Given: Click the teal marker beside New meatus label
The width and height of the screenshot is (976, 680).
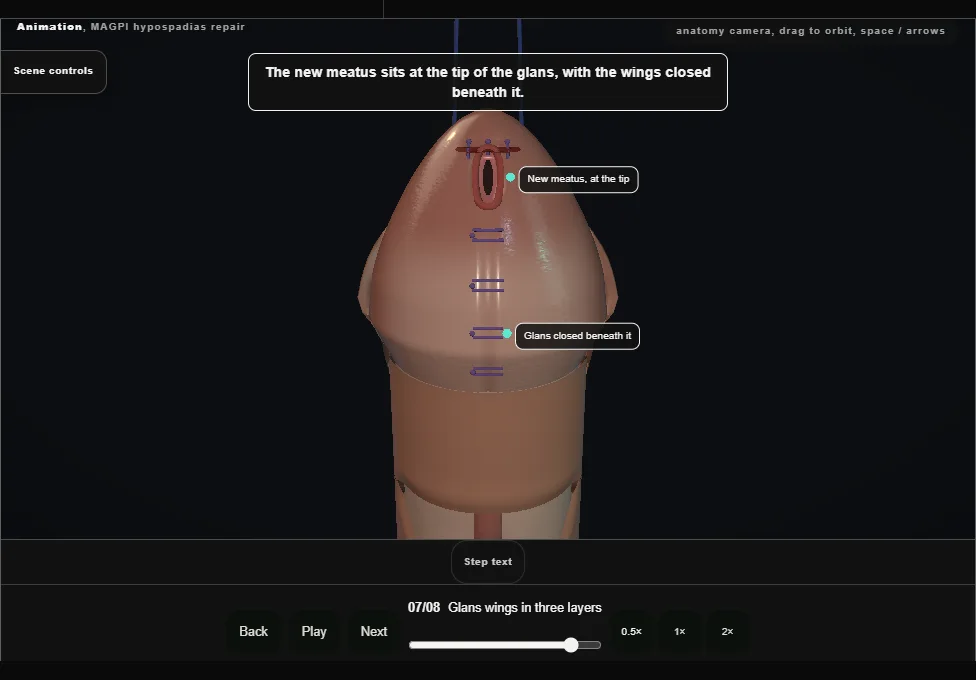Looking at the screenshot, I should [510, 177].
